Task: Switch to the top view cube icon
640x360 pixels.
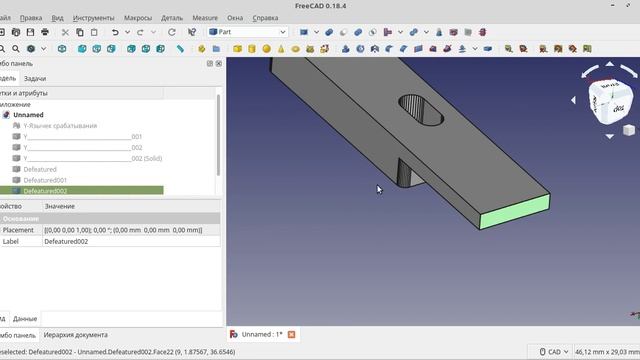Action: point(97,49)
